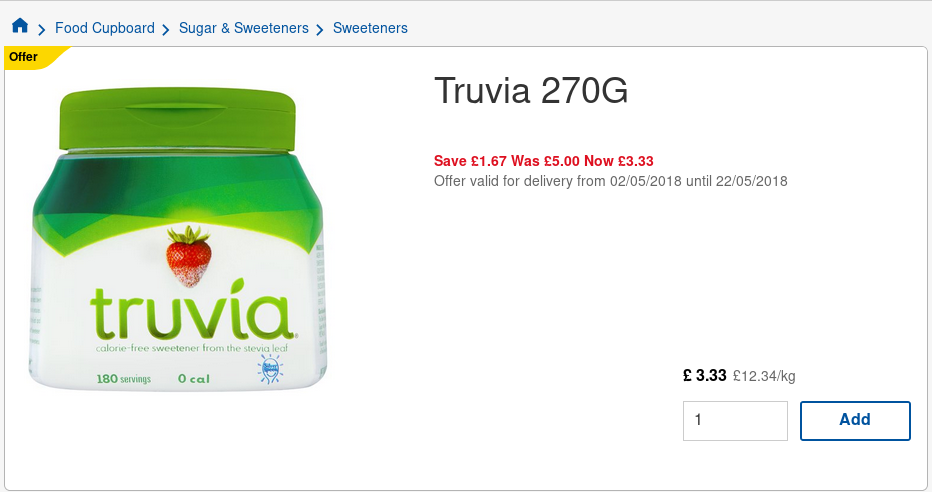Click the green truvia logo text

click(x=191, y=316)
